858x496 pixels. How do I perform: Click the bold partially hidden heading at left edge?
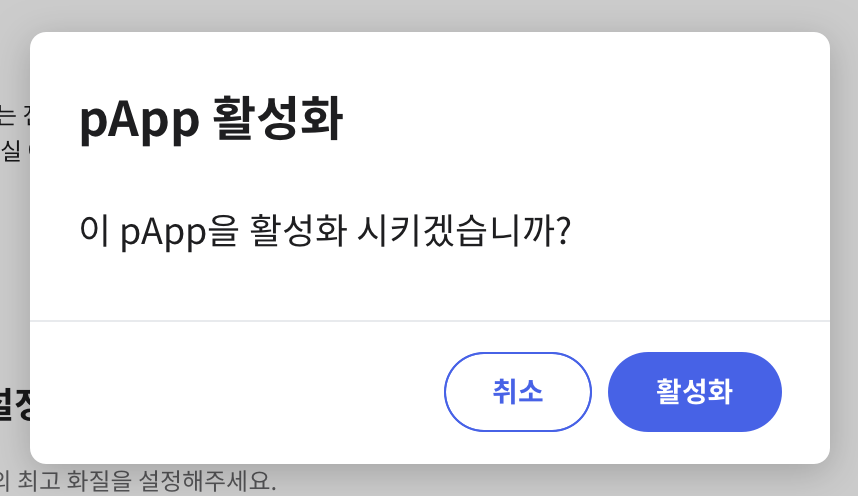15,405
